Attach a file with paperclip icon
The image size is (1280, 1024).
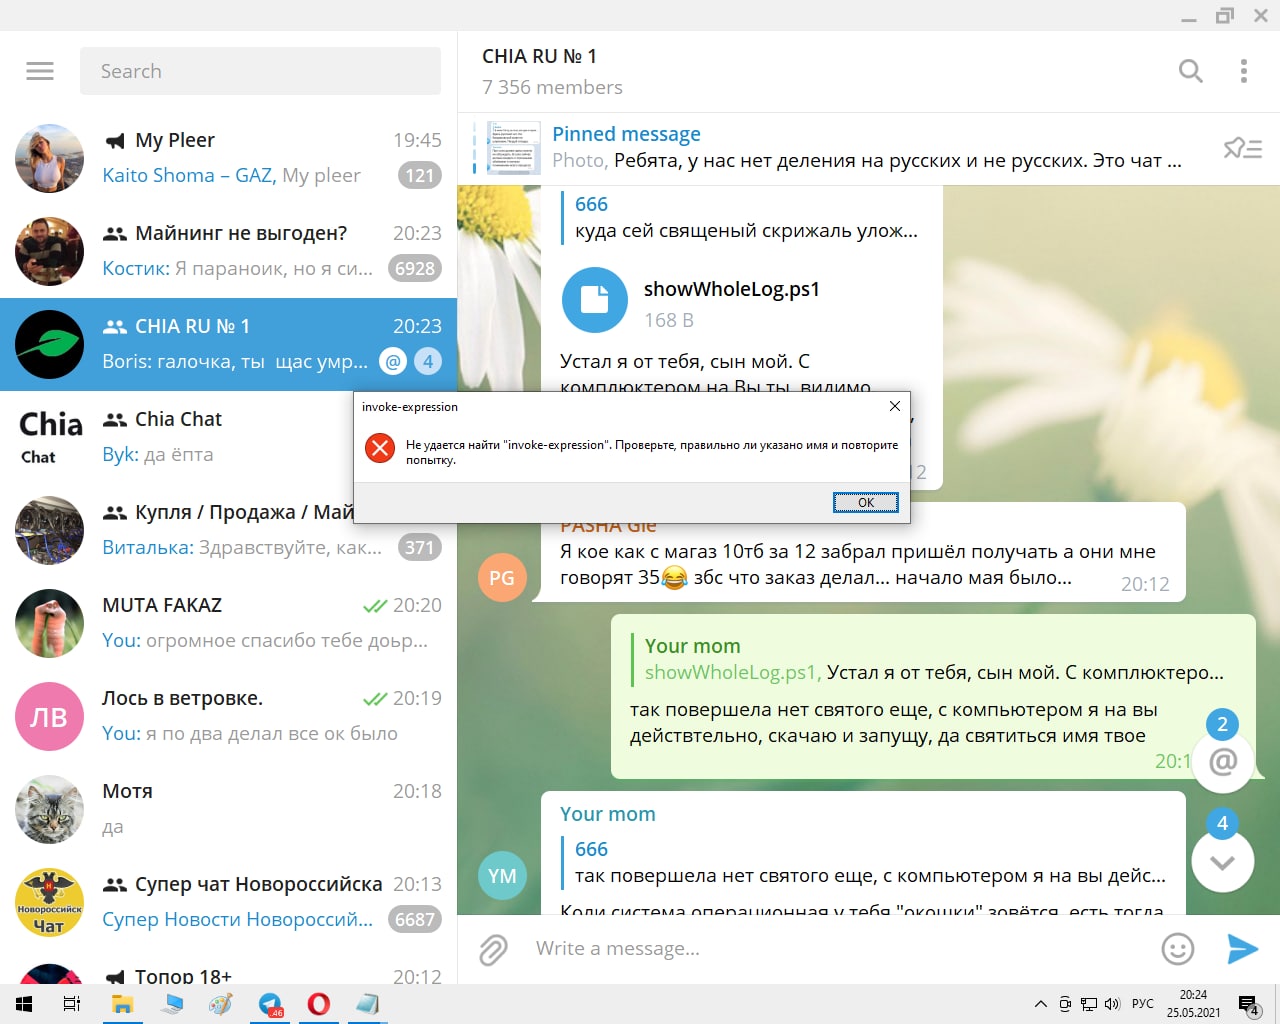[x=493, y=949]
